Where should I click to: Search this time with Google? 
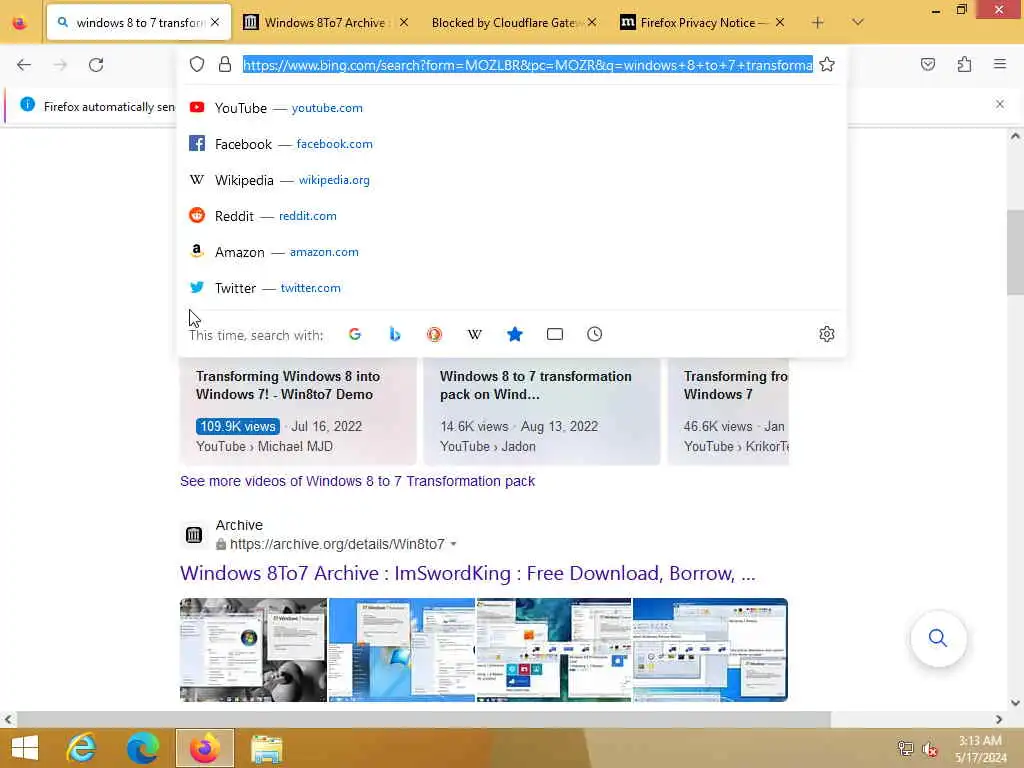pyautogui.click(x=355, y=334)
